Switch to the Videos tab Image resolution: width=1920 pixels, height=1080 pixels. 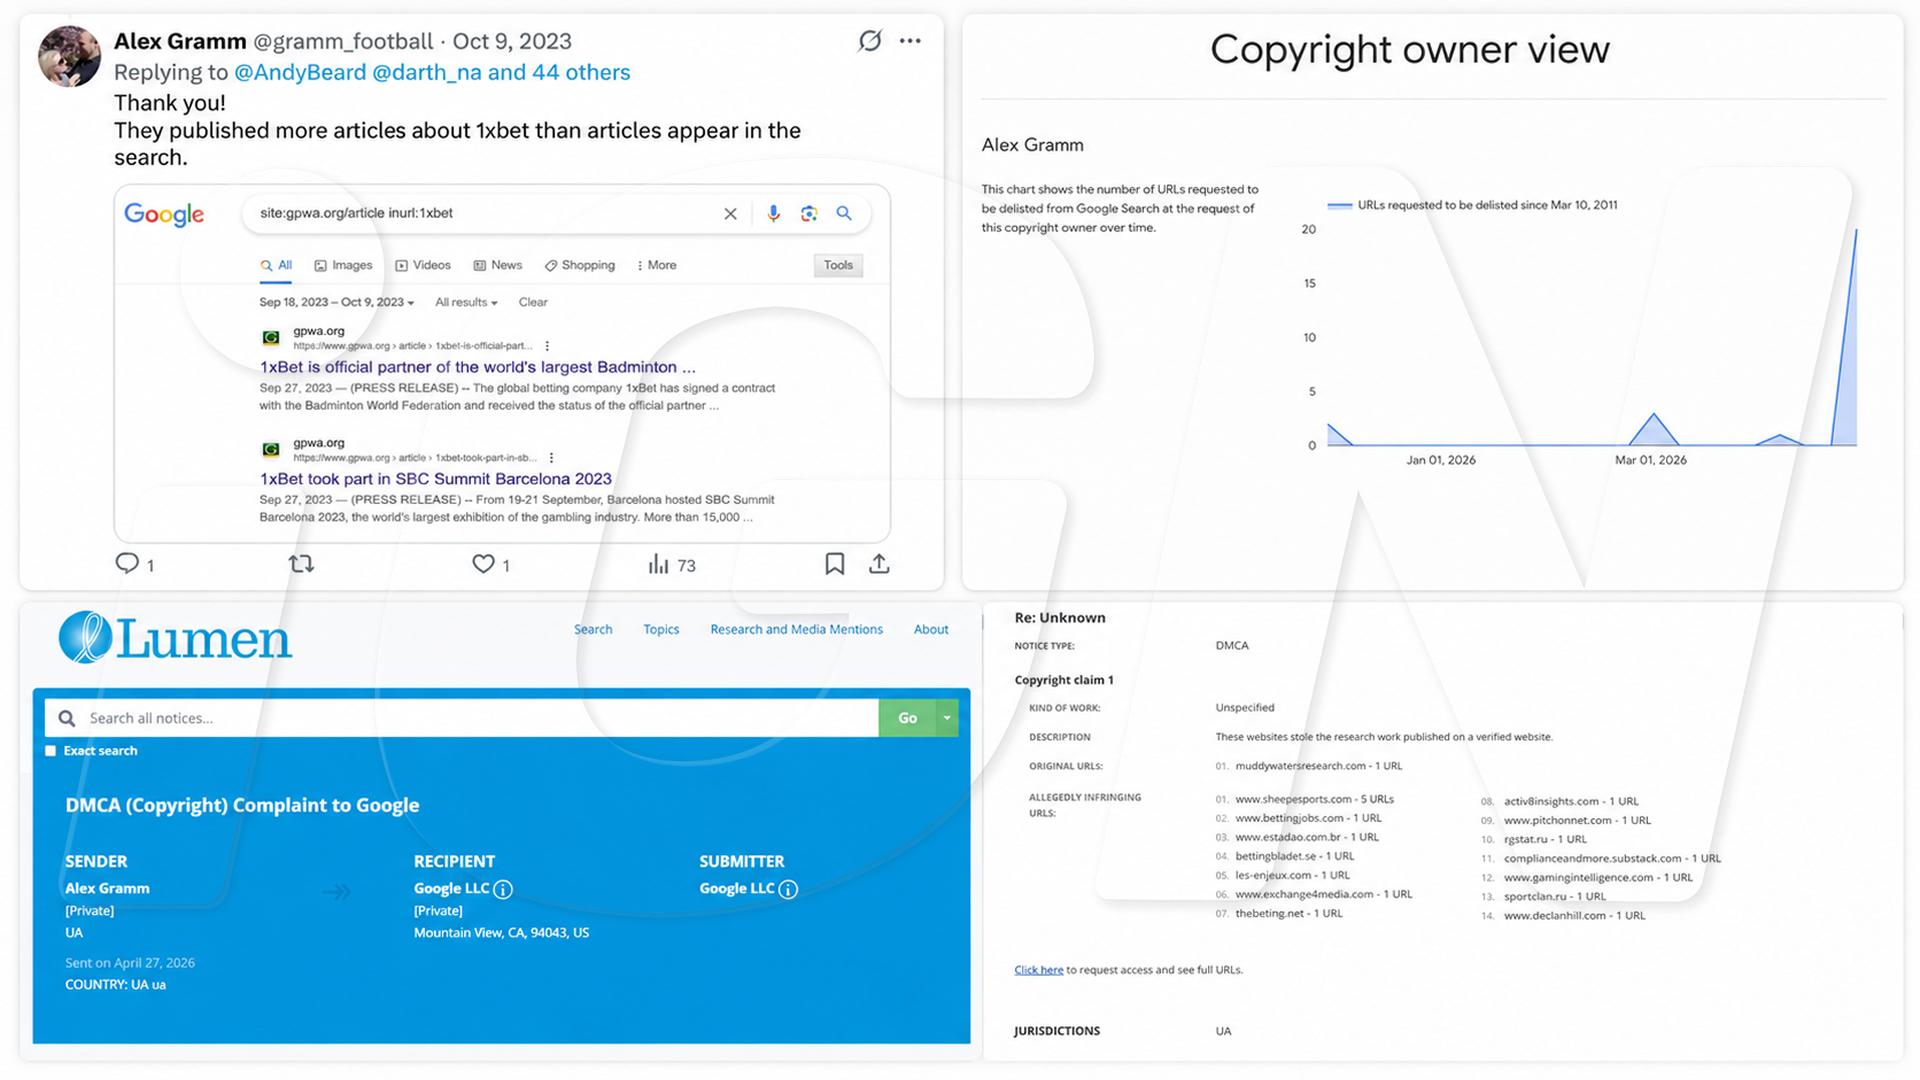[x=423, y=265]
